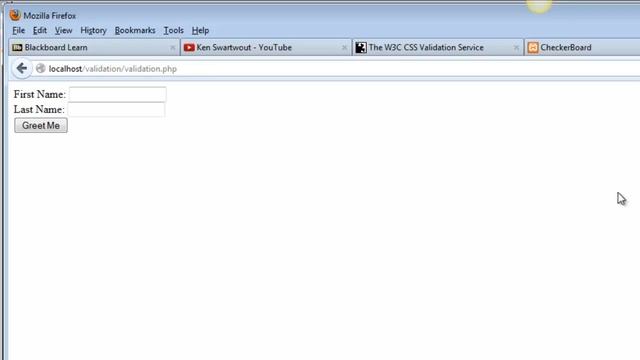
Task: Click the browser back arrow button
Action: 22,69
